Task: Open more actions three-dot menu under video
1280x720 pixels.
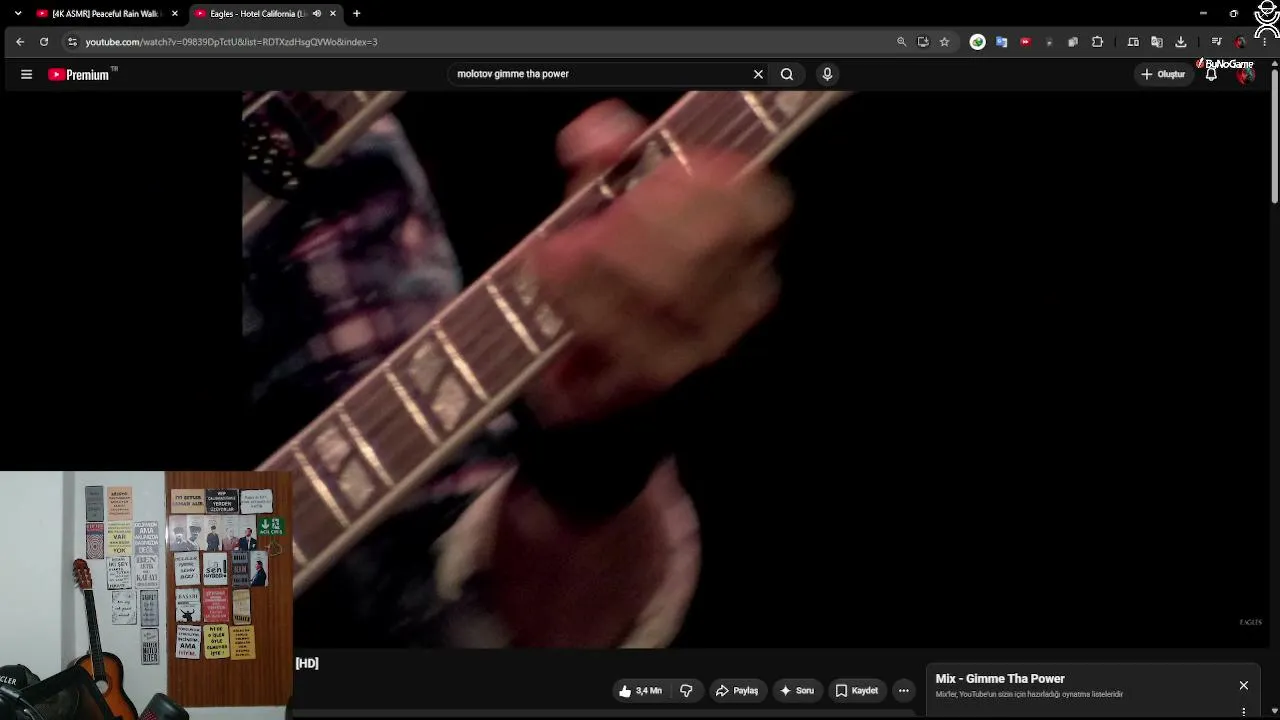Action: click(903, 690)
